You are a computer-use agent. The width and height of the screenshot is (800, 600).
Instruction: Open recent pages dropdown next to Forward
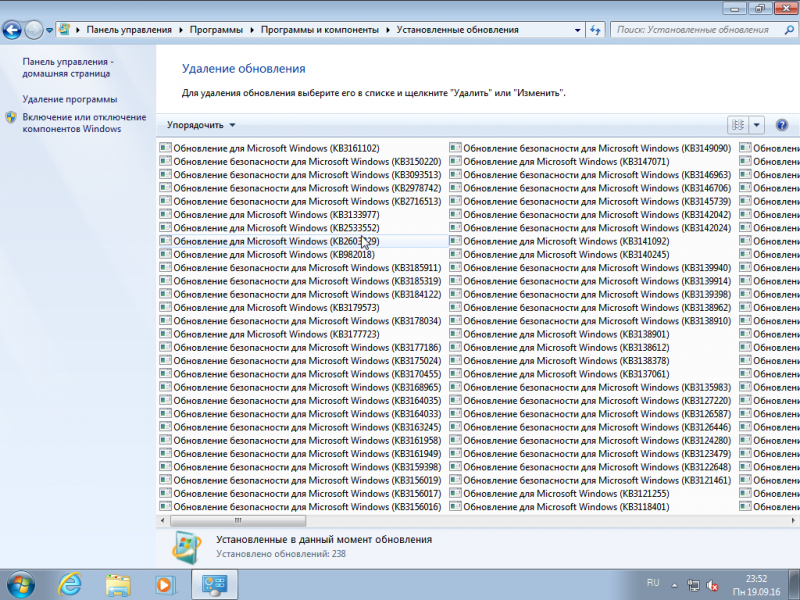coord(49,30)
